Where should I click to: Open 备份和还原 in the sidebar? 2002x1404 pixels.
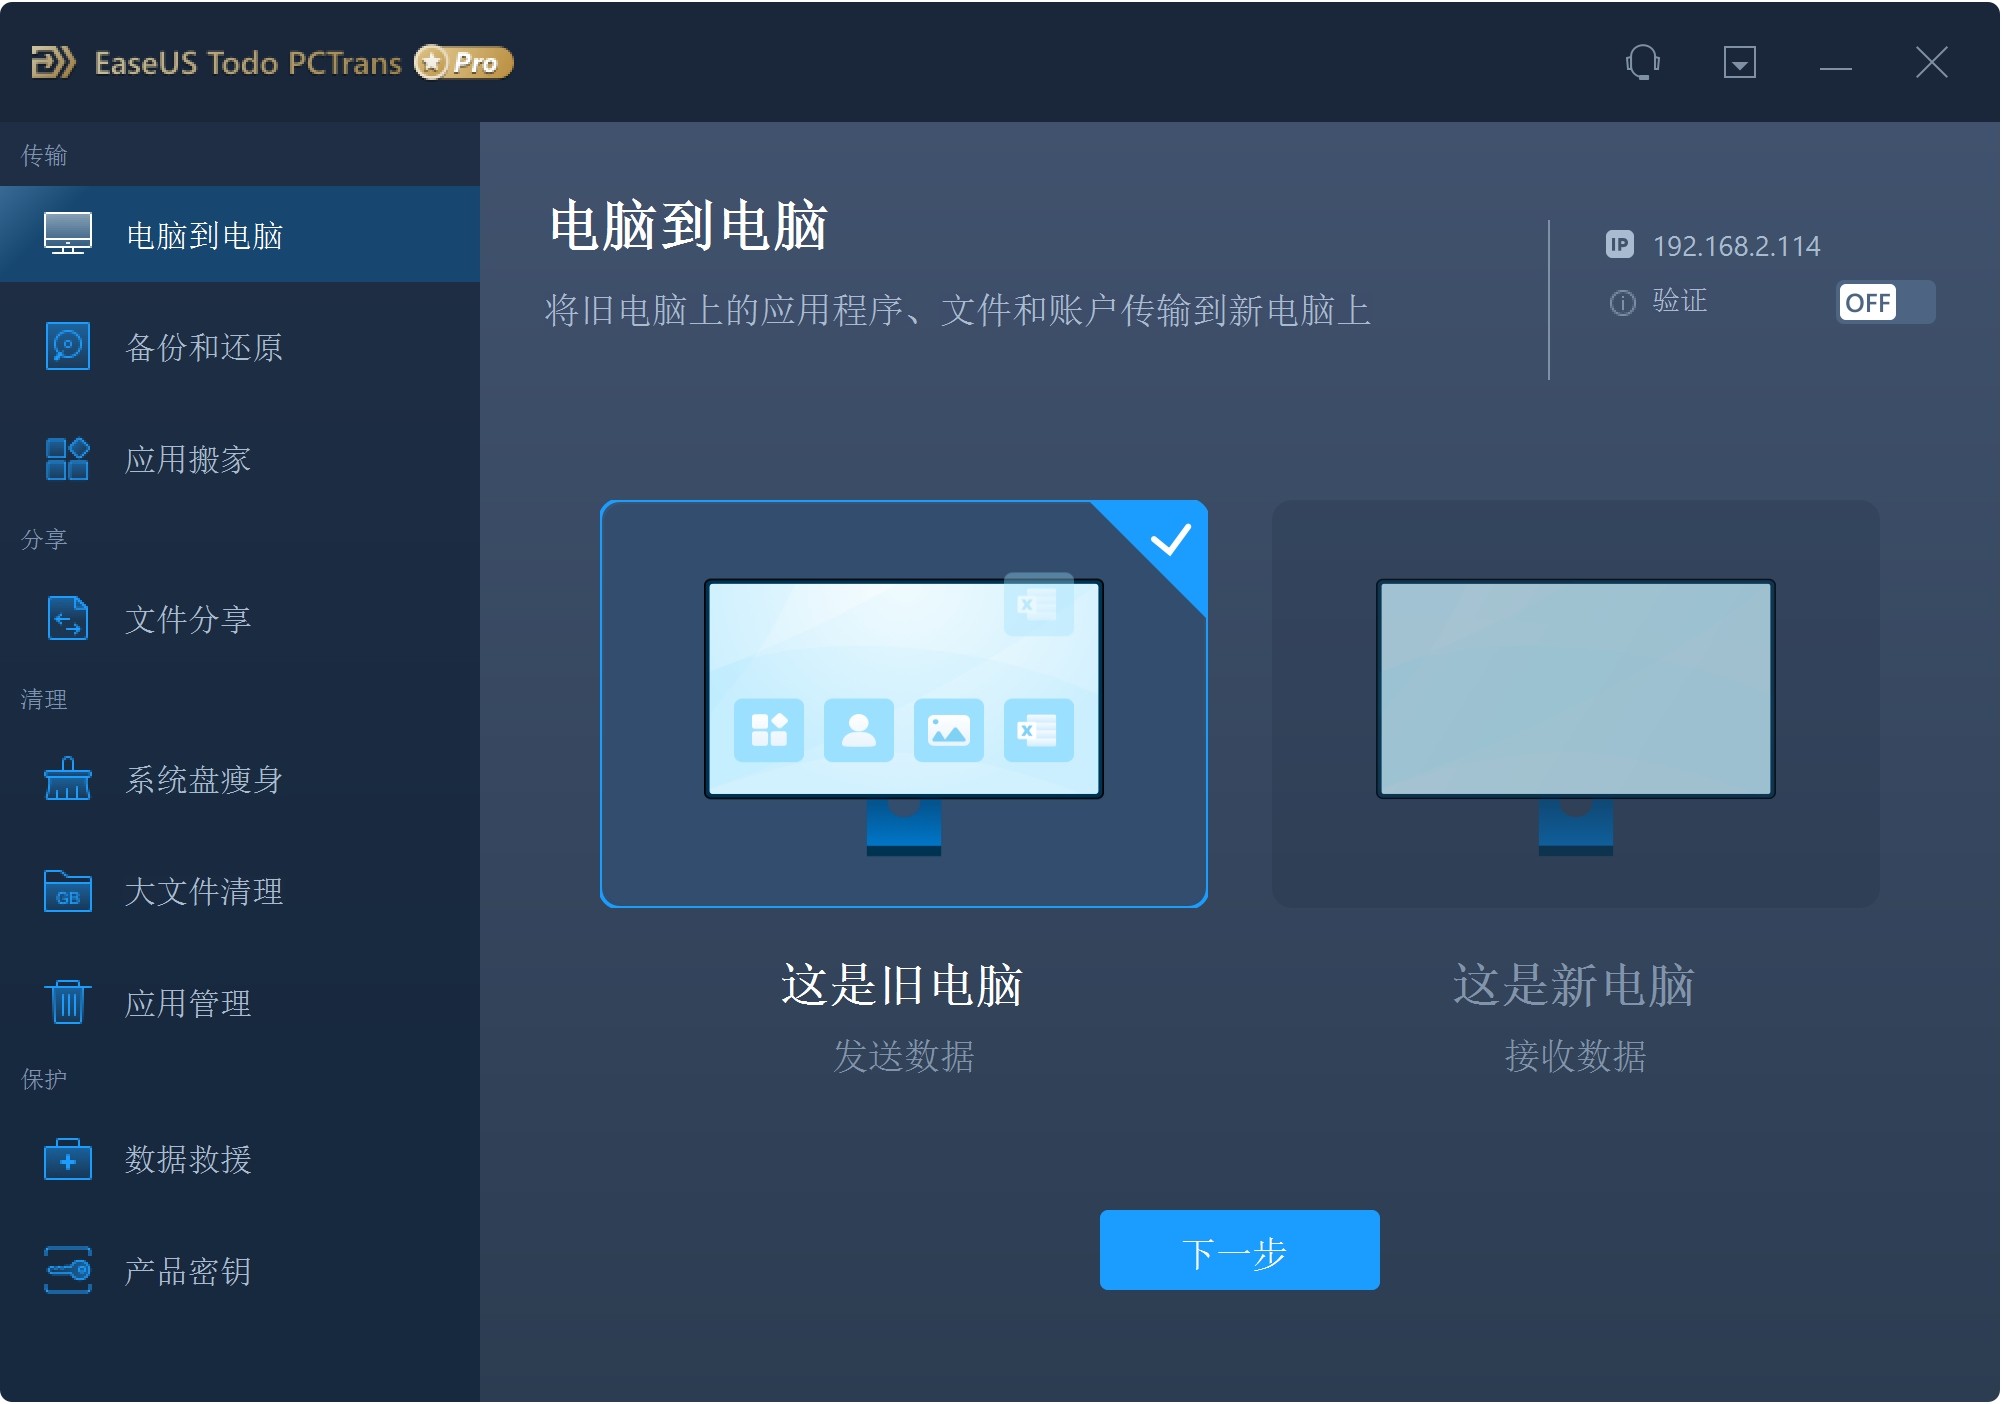[x=240, y=346]
